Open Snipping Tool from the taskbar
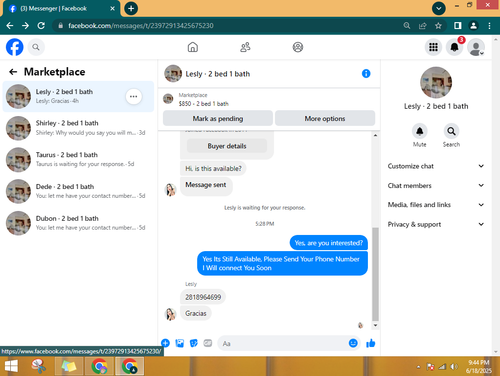 39,366
